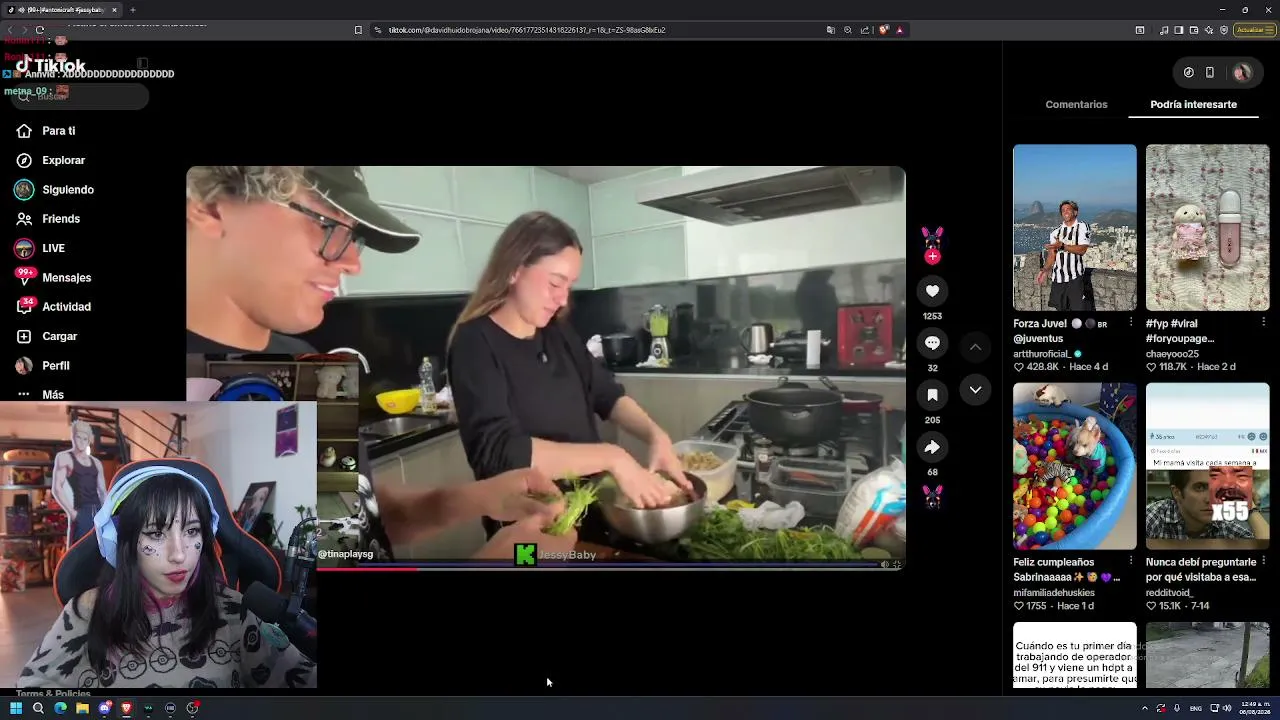Visit mifamiliadehuskies profile link

(x=1054, y=592)
